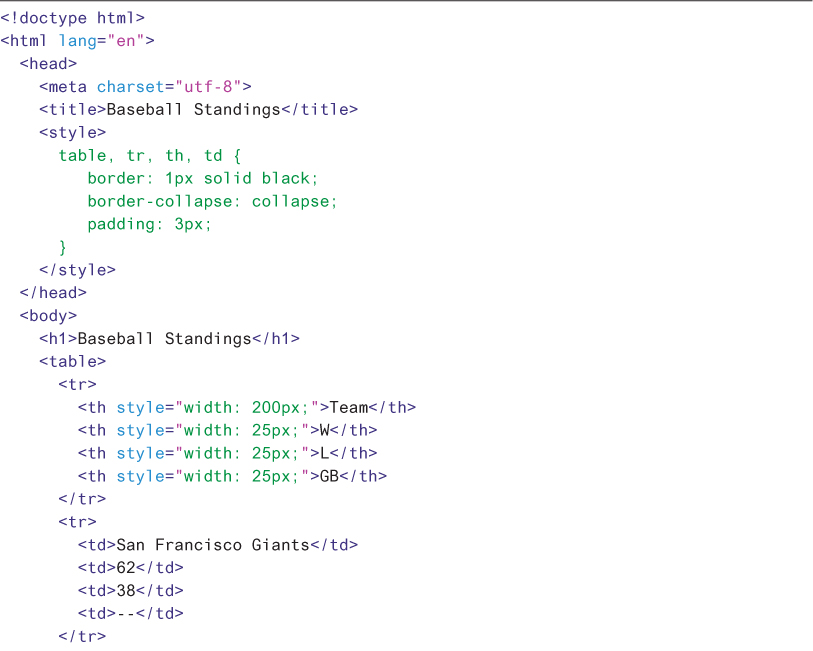
Task: Click the opening body tag
Action: click(x=48, y=316)
